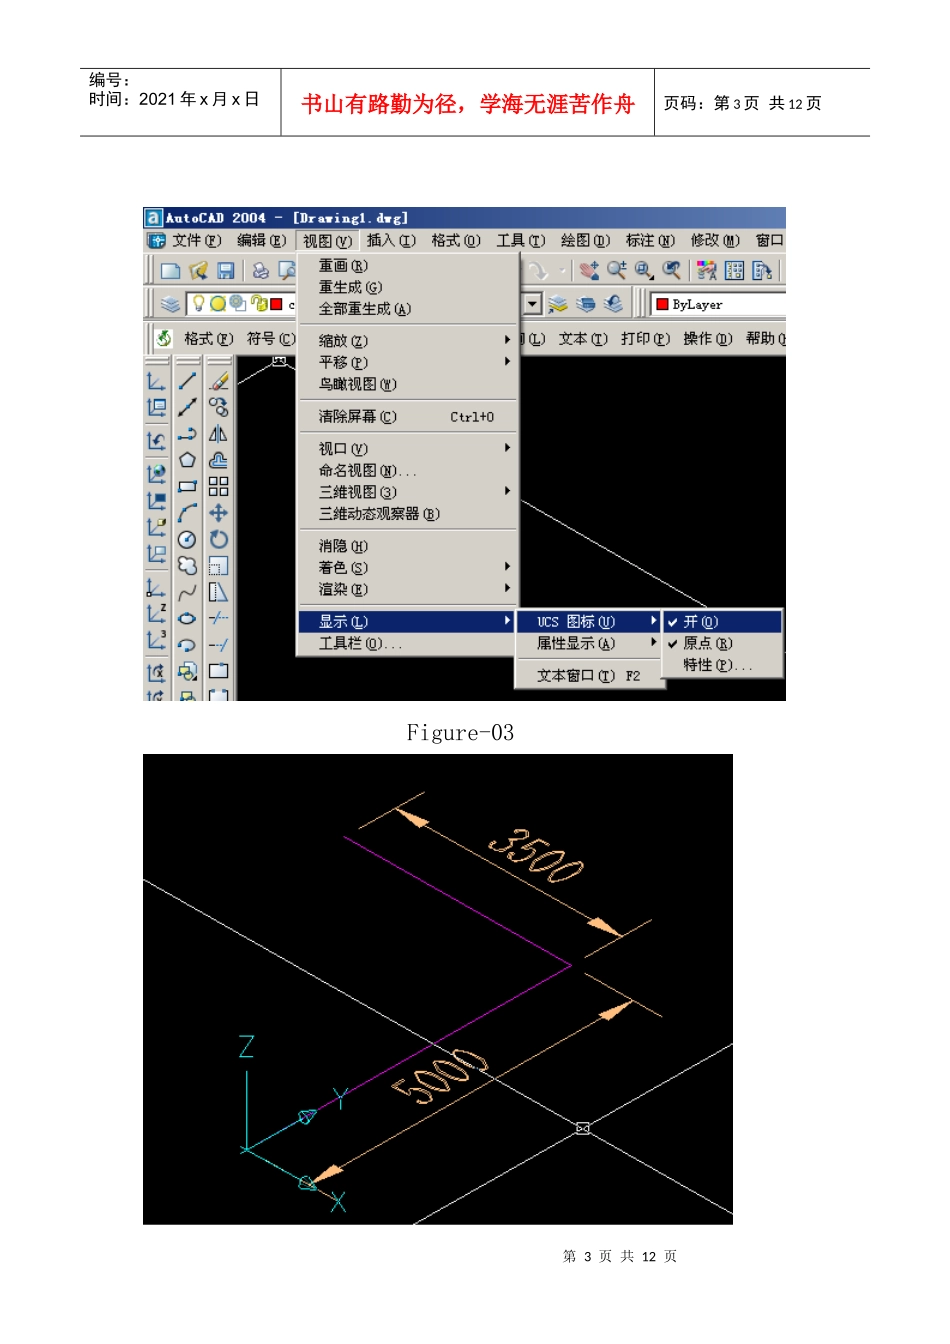Click the New drawing icon in toolbar
950x1344 pixels.
pos(171,270)
